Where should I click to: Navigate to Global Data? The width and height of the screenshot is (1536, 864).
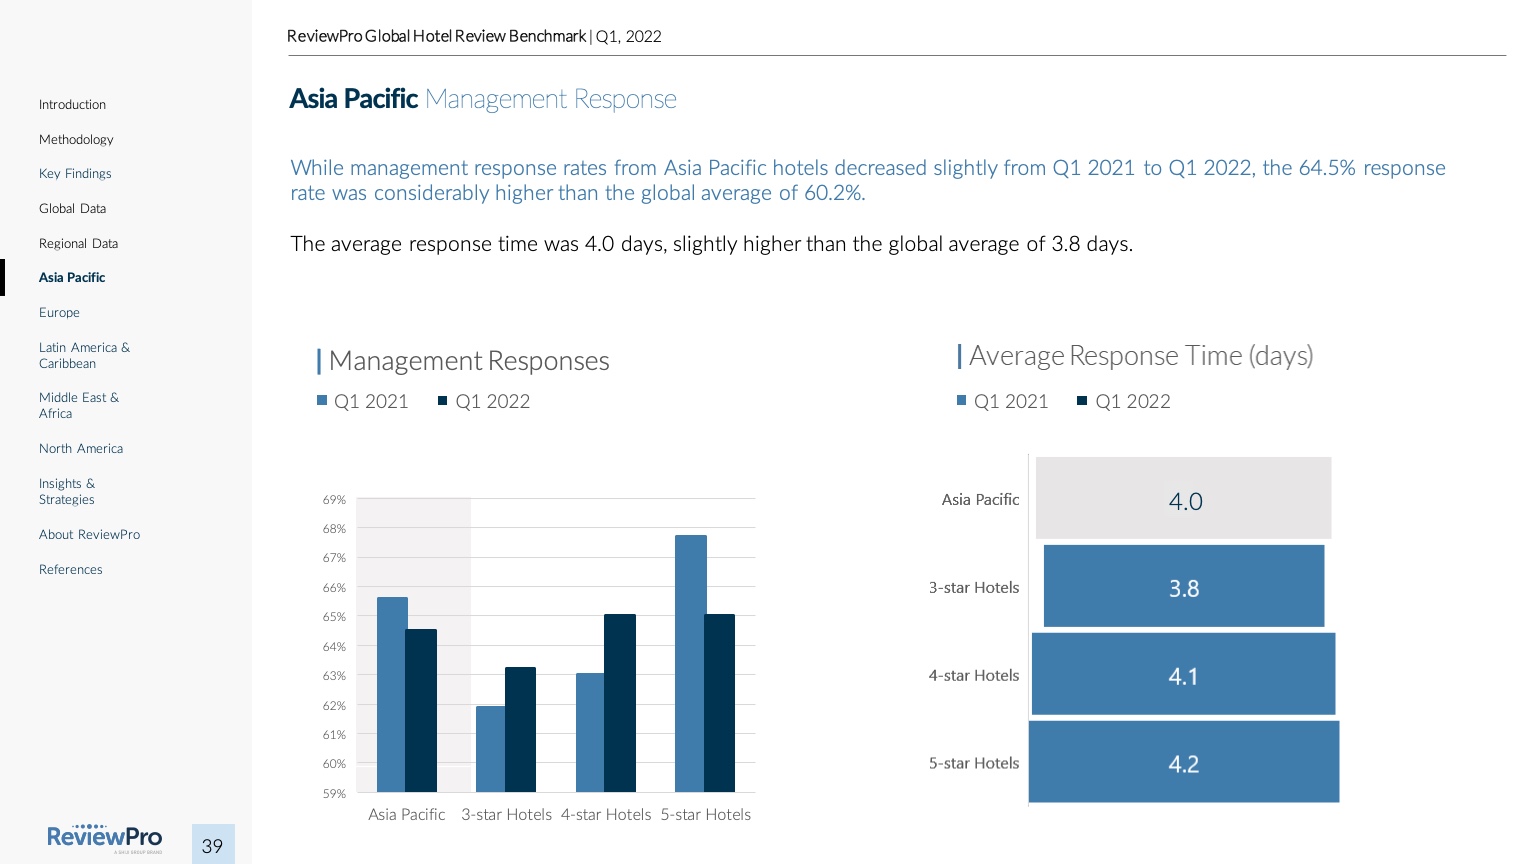click(72, 209)
